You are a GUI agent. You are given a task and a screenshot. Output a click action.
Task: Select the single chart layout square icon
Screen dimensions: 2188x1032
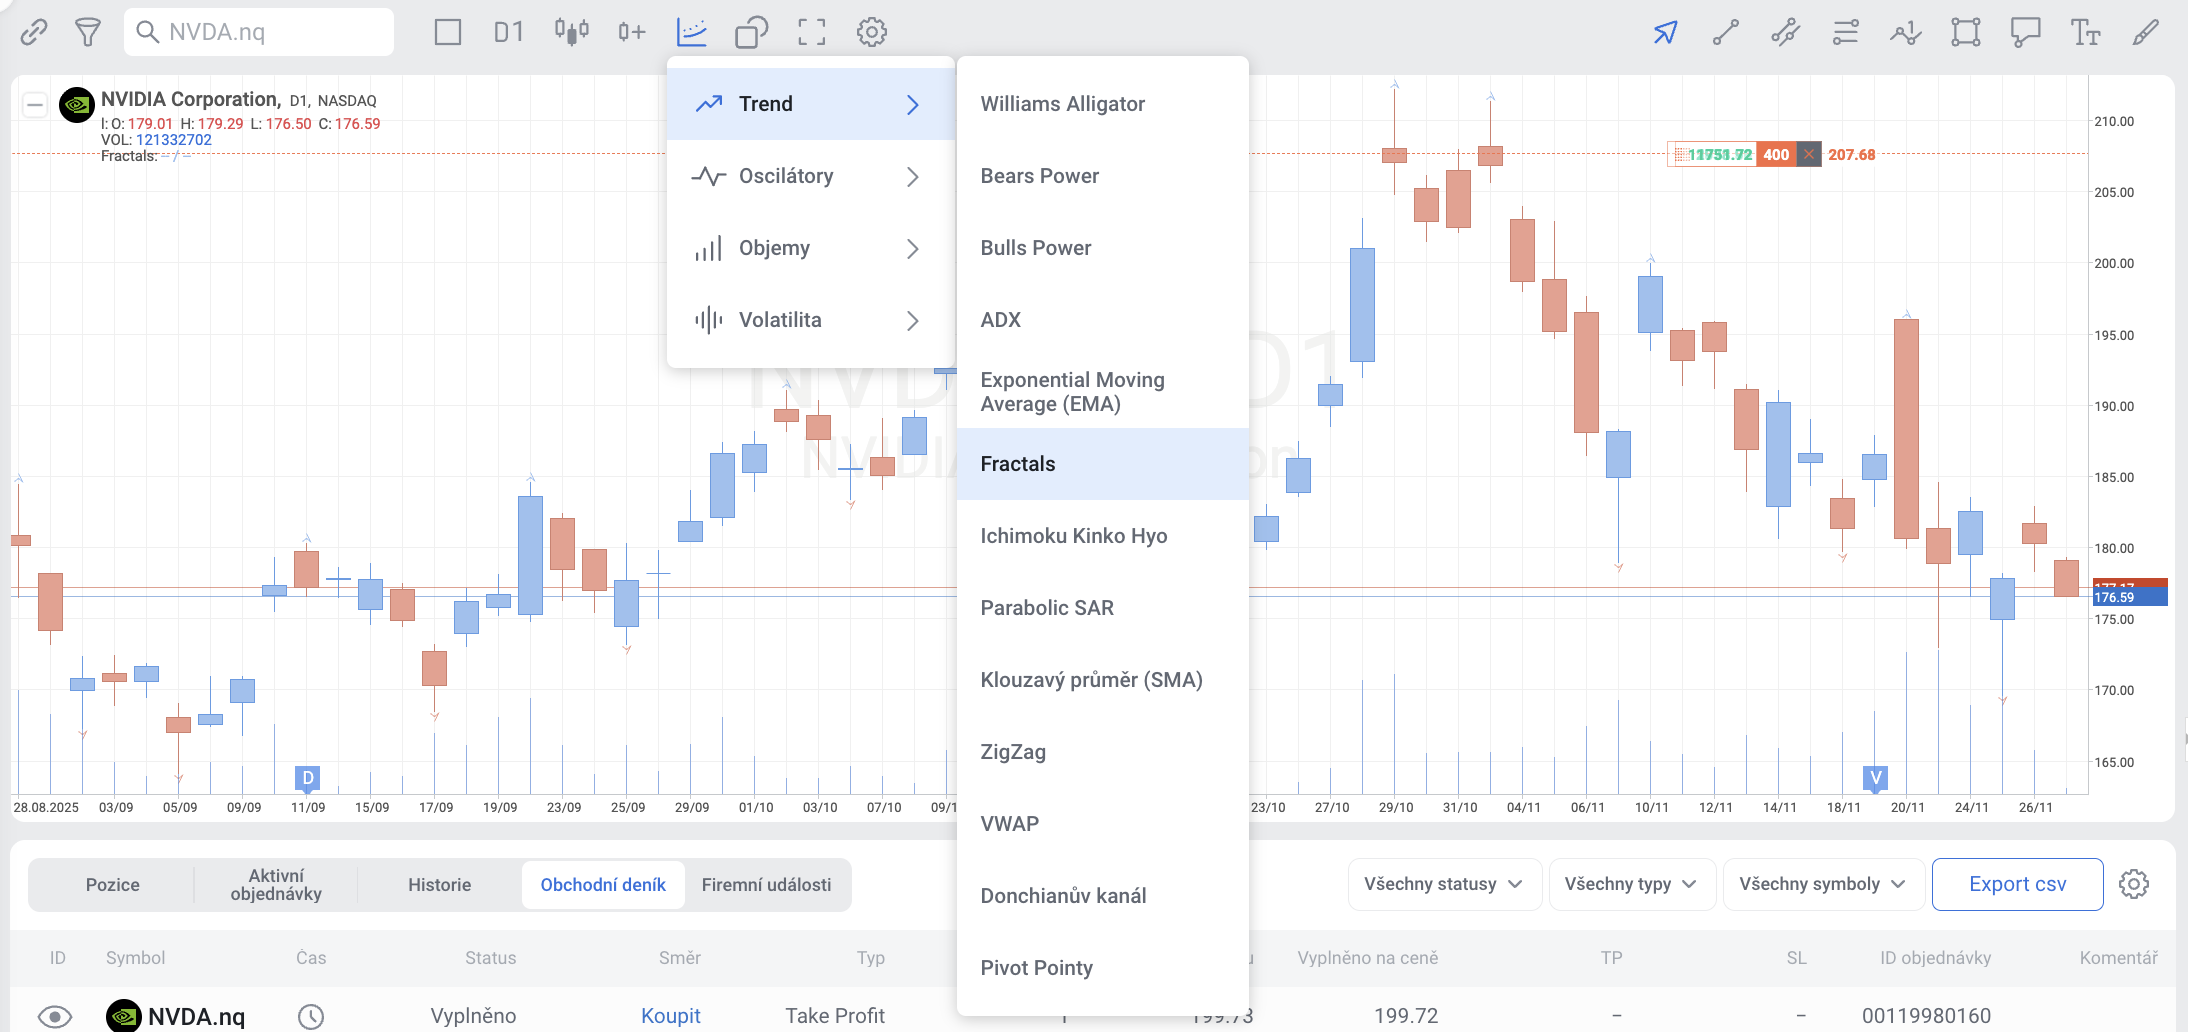point(448,32)
